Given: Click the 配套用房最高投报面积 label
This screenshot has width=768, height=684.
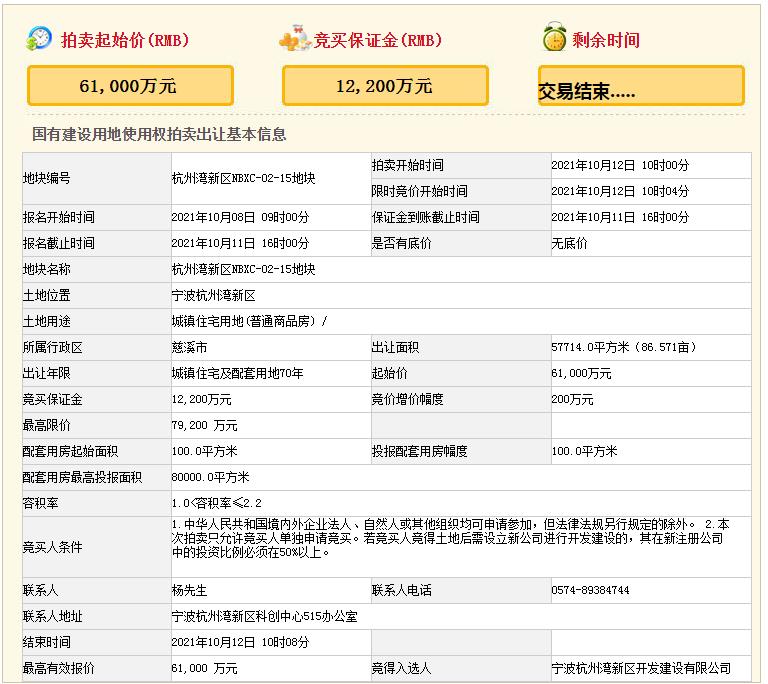Looking at the screenshot, I should pyautogui.click(x=83, y=477).
